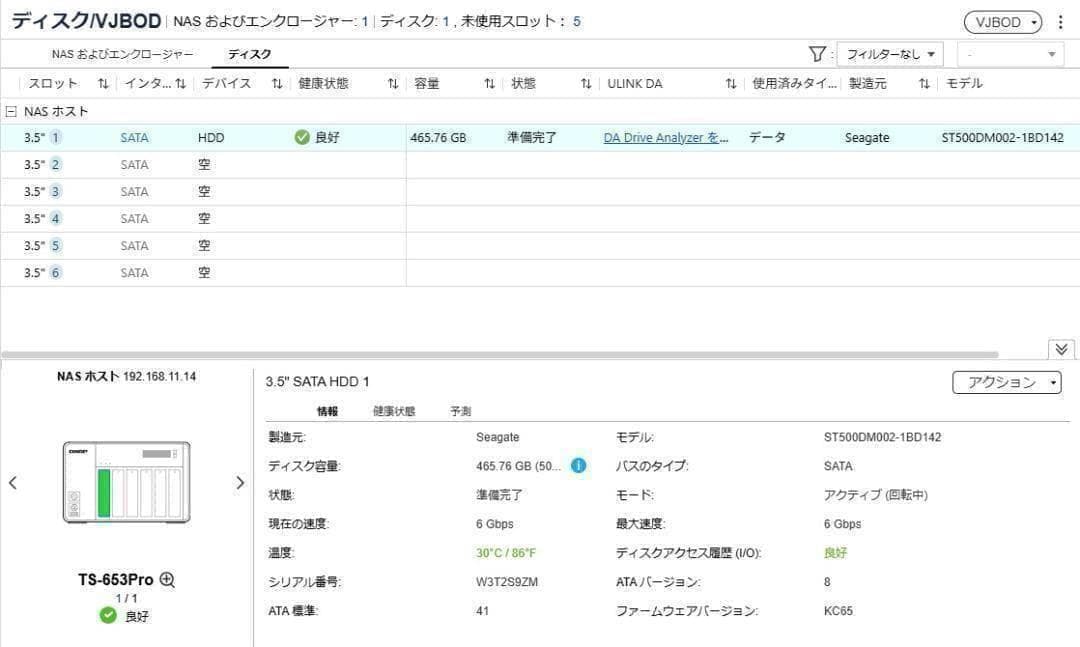Open the three-dot options menu

(1061, 21)
